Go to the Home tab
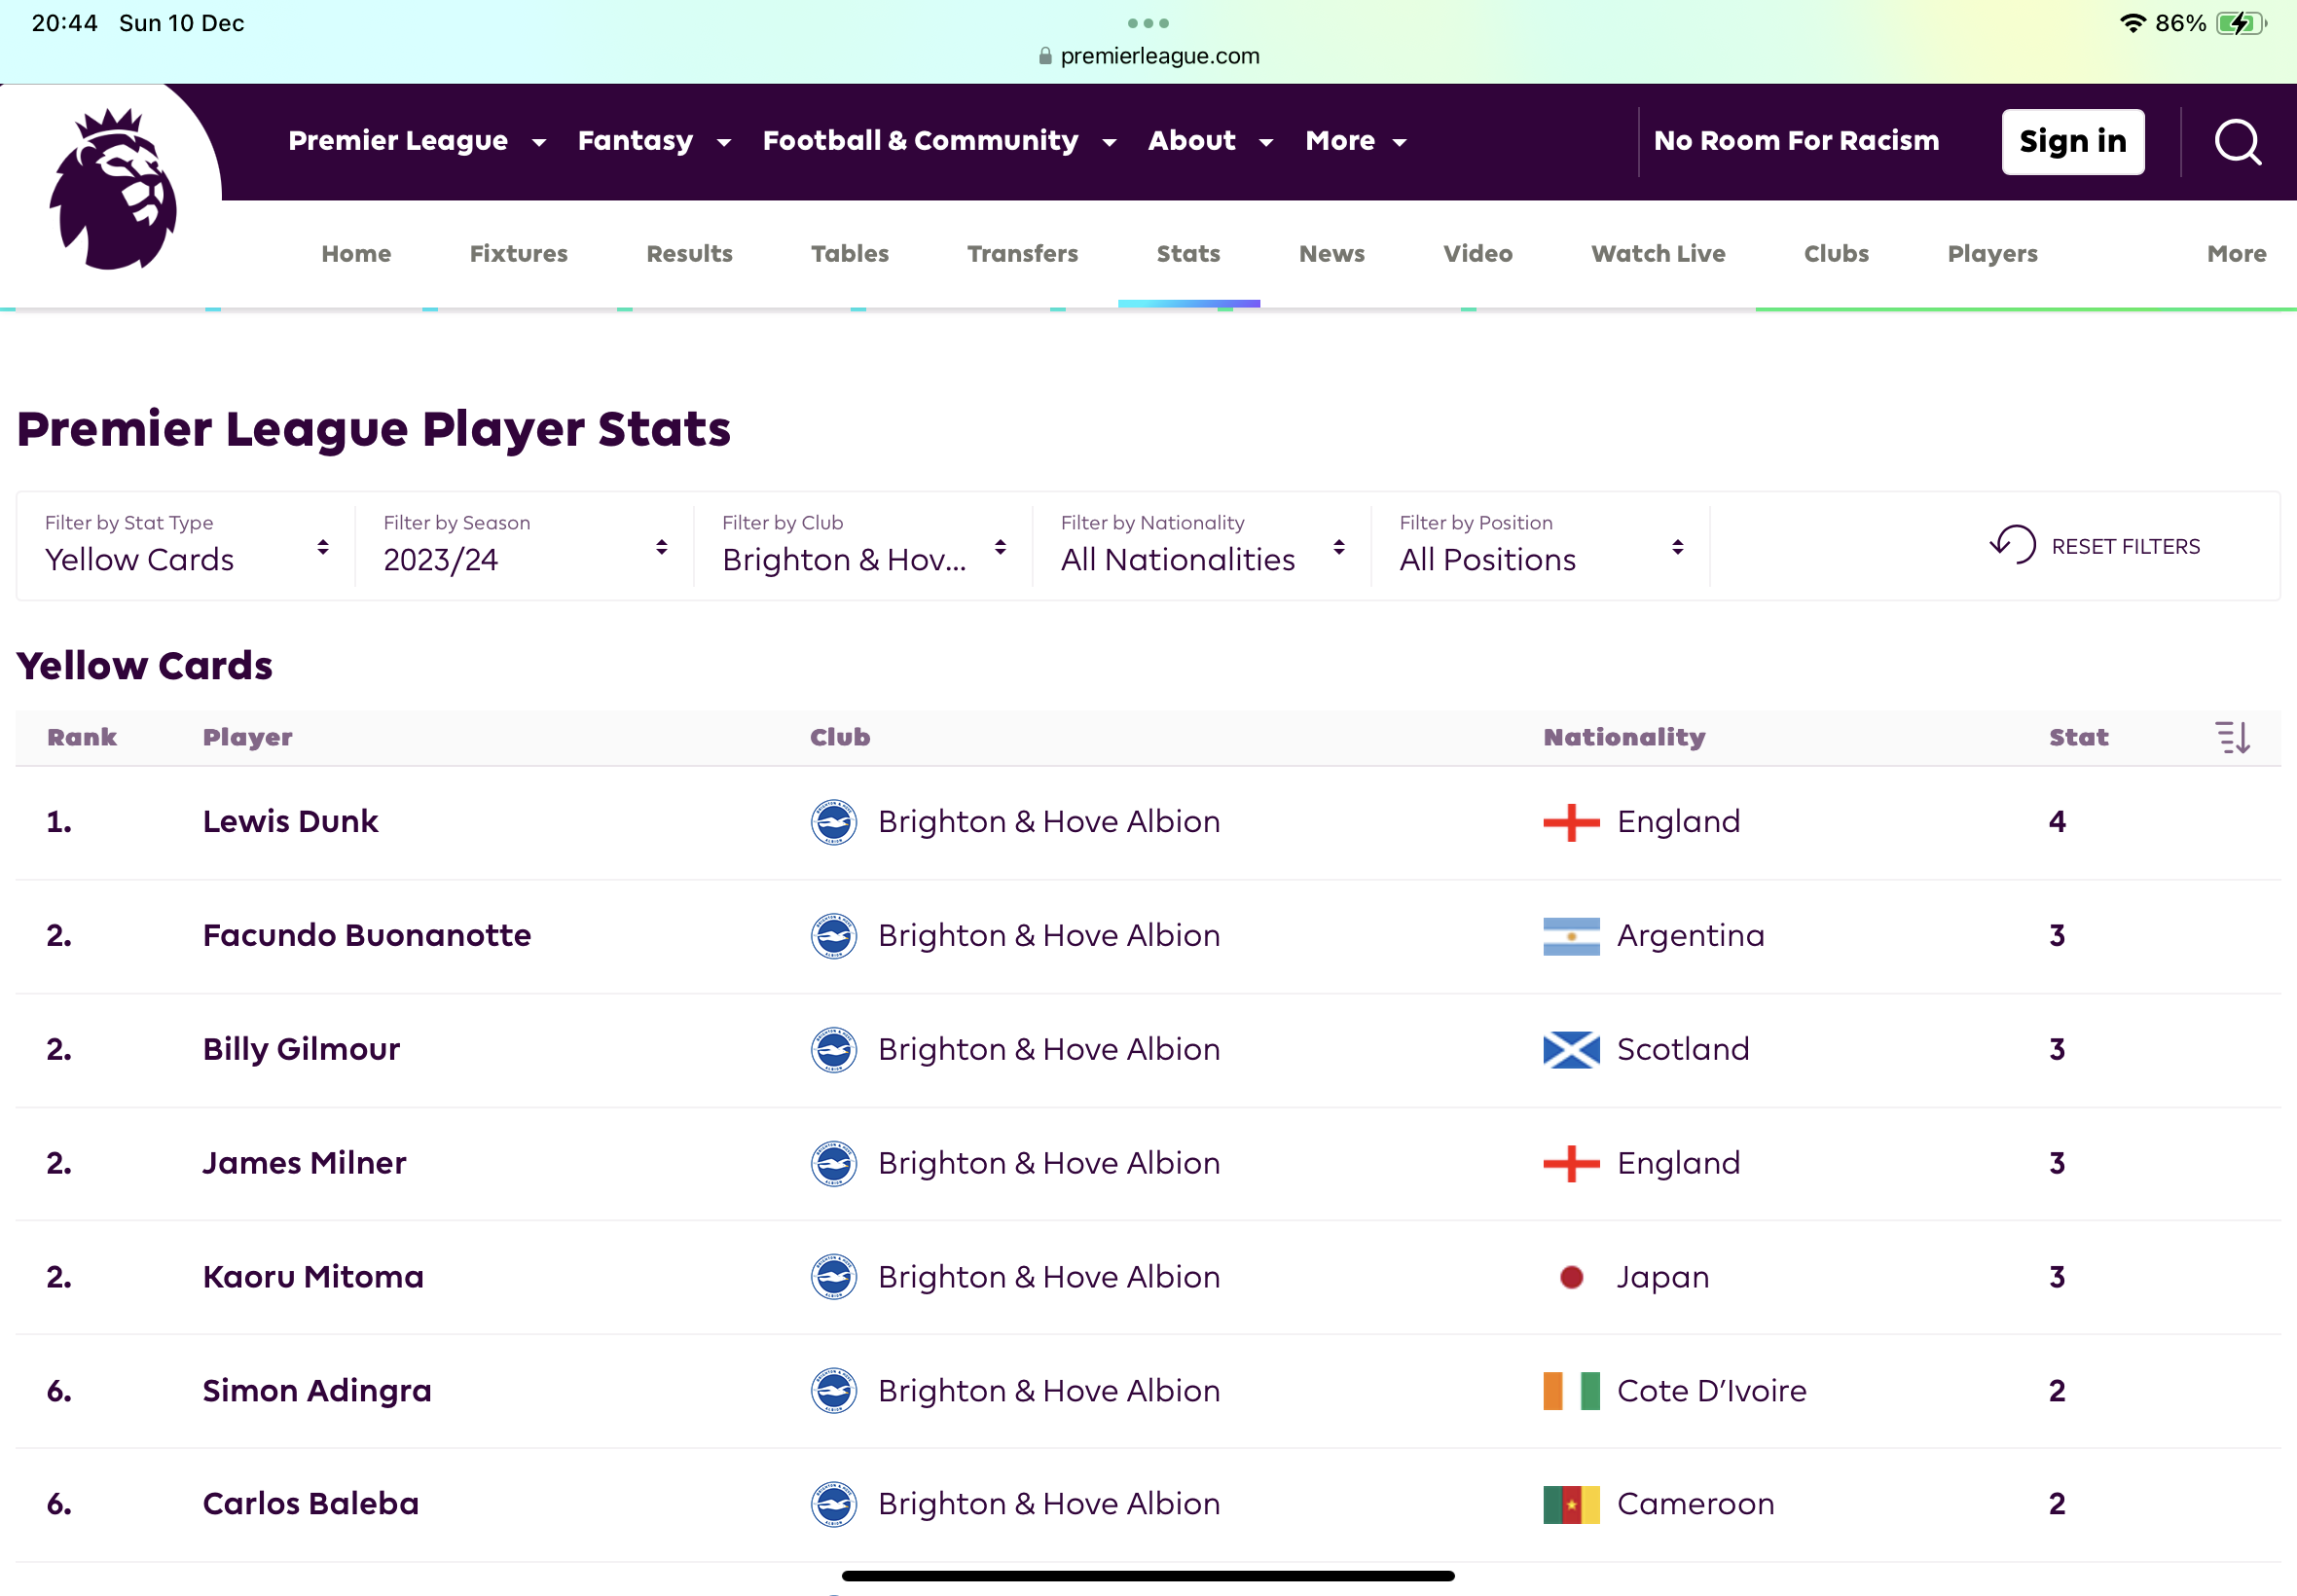This screenshot has width=2297, height=1596. click(356, 254)
